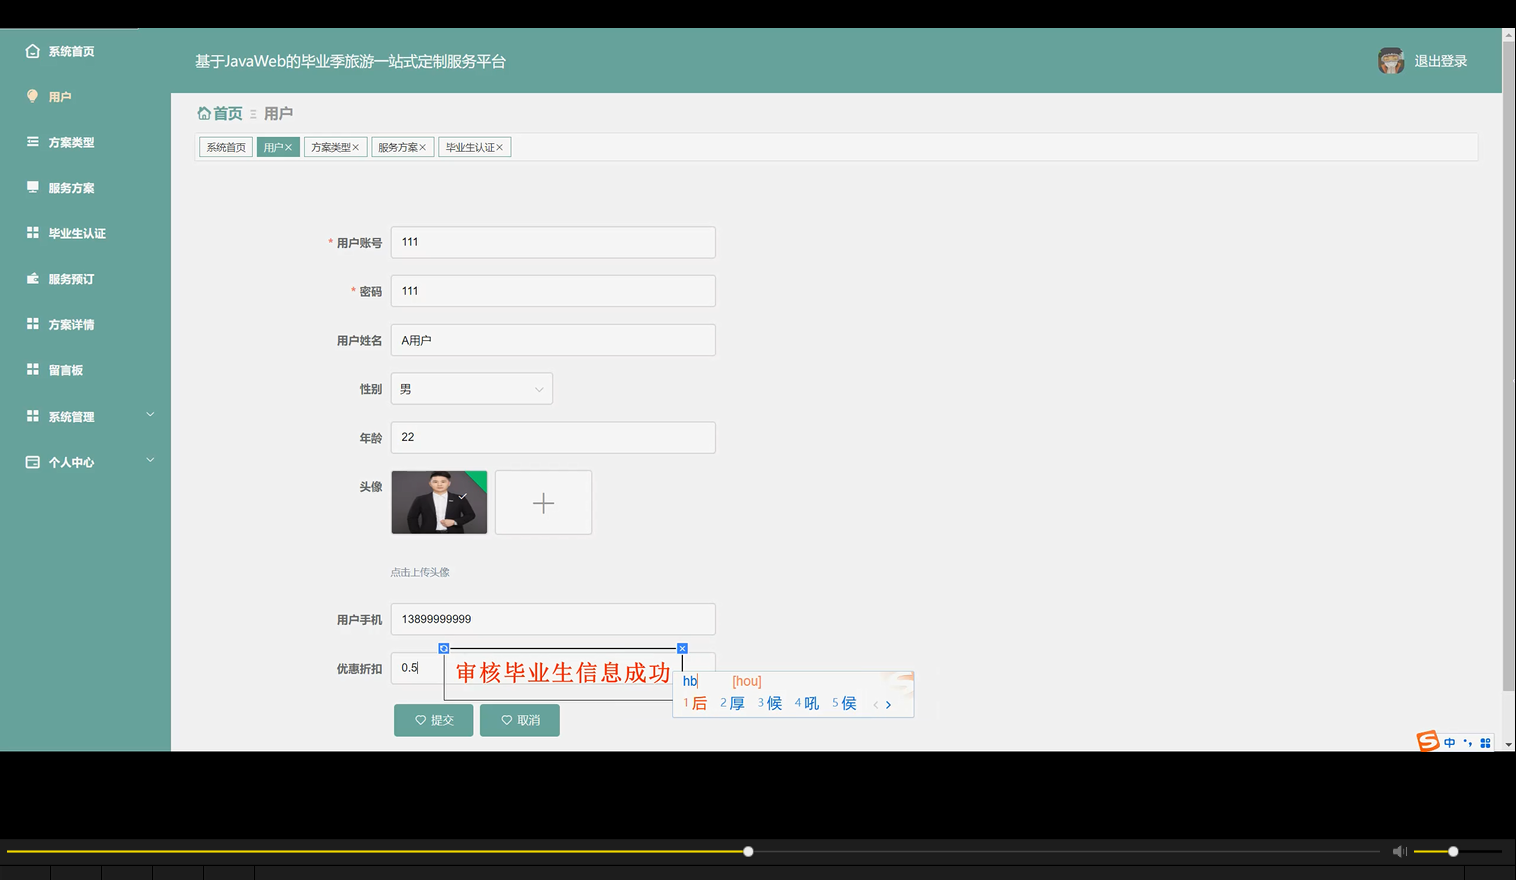Click the icon beside 服务预订

click(33, 278)
